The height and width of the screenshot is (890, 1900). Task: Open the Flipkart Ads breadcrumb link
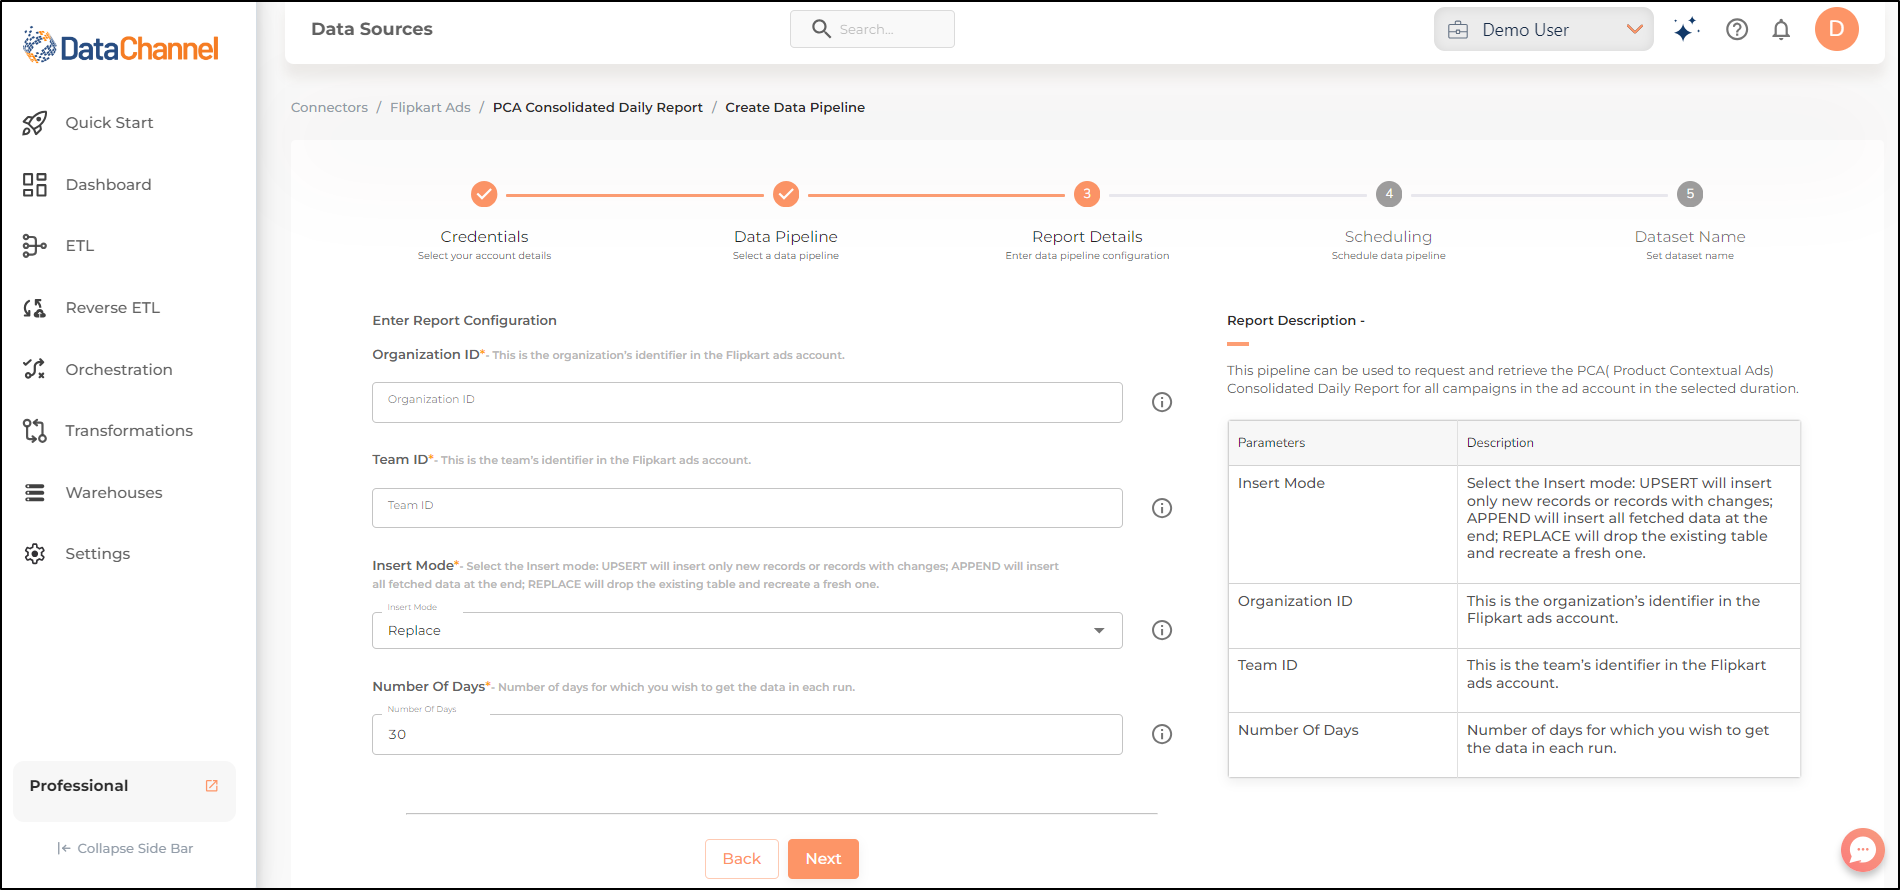pyautogui.click(x=430, y=107)
